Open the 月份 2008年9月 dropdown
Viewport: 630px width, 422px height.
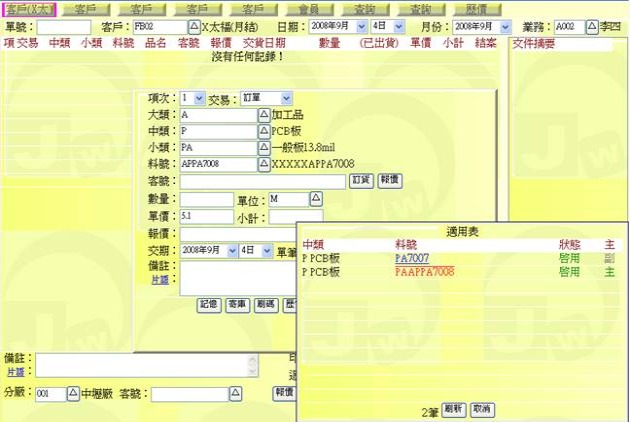516,27
